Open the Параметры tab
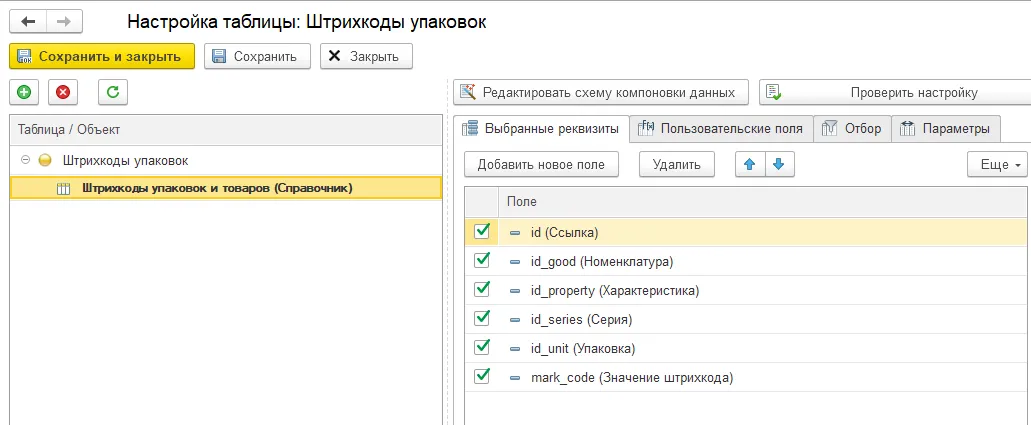 coord(946,129)
